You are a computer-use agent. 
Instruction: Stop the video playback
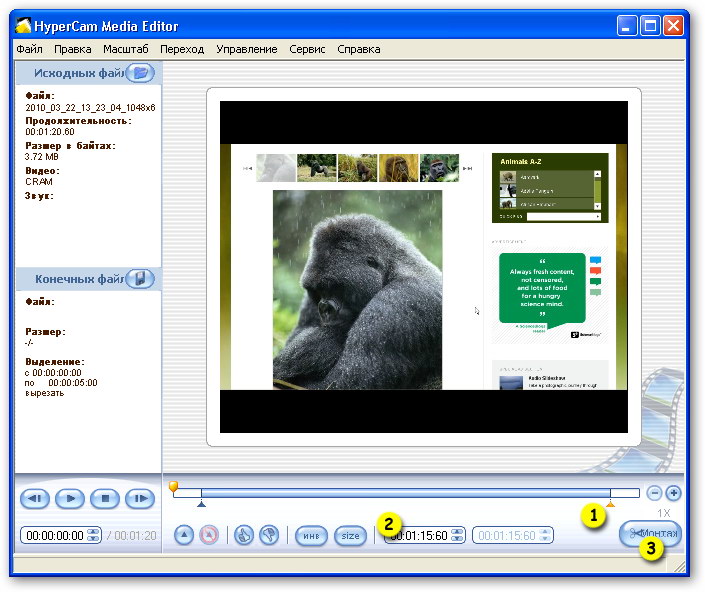pyautogui.click(x=105, y=499)
